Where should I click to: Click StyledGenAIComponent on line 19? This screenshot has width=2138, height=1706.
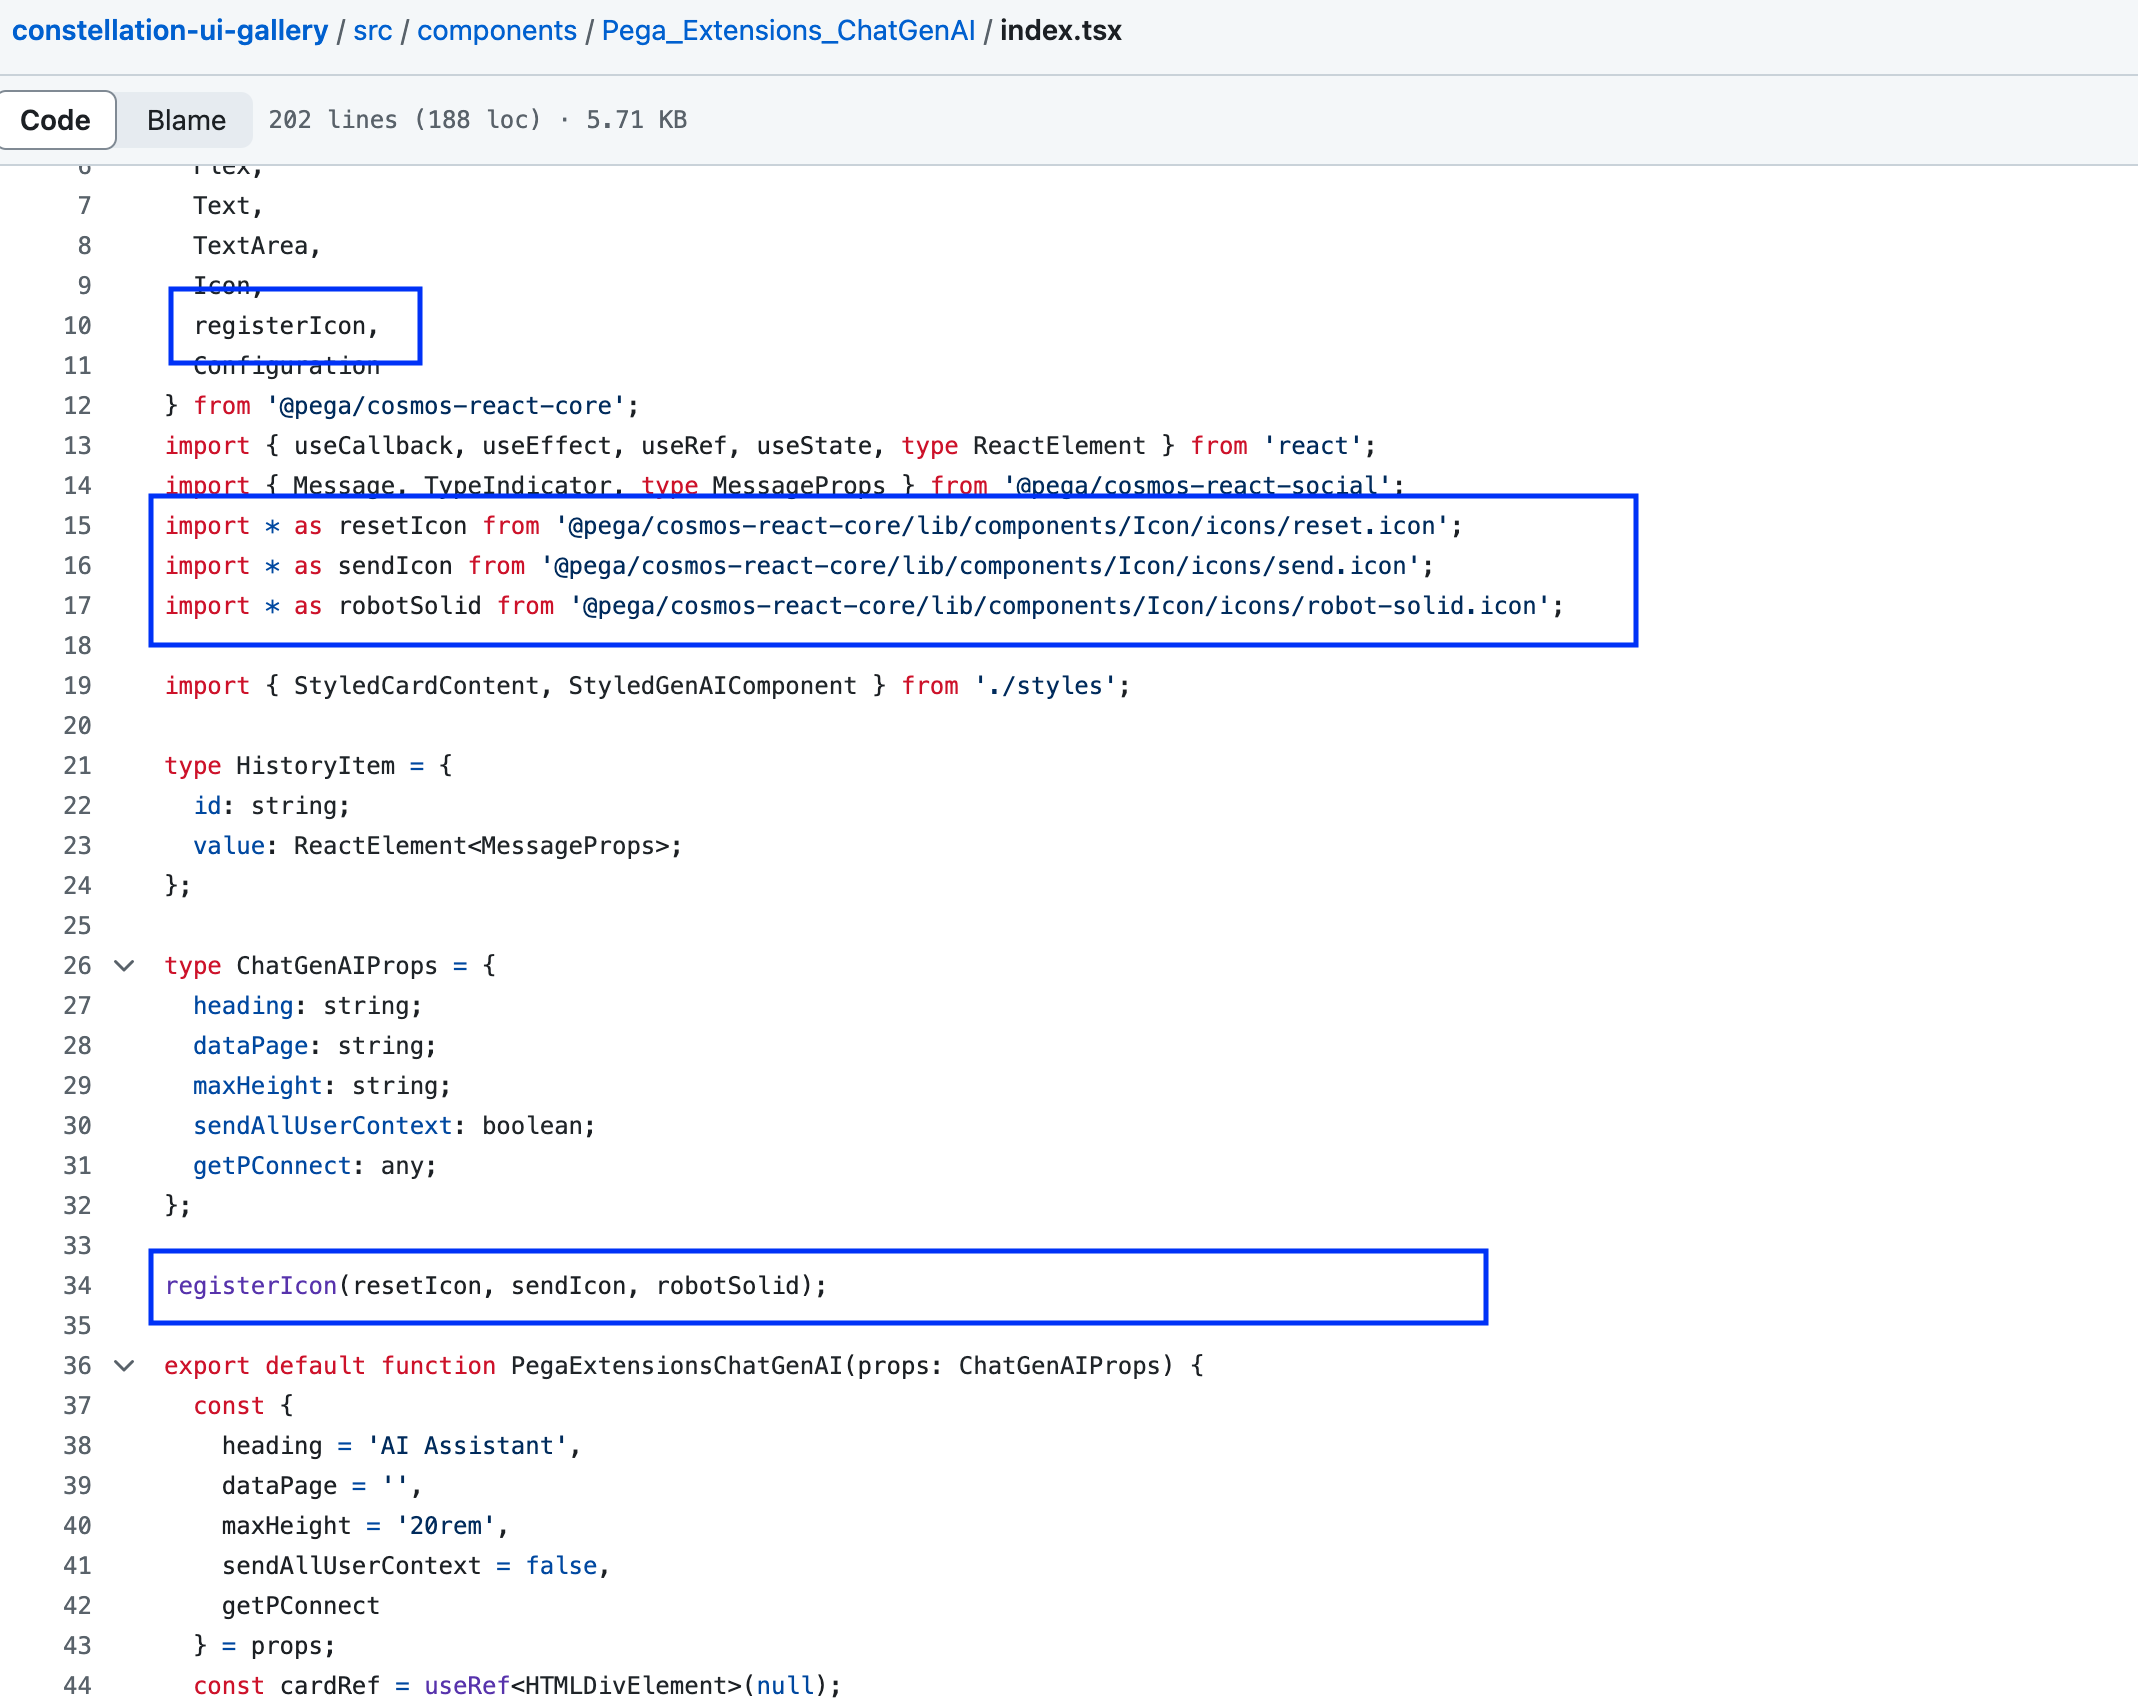[x=712, y=686]
